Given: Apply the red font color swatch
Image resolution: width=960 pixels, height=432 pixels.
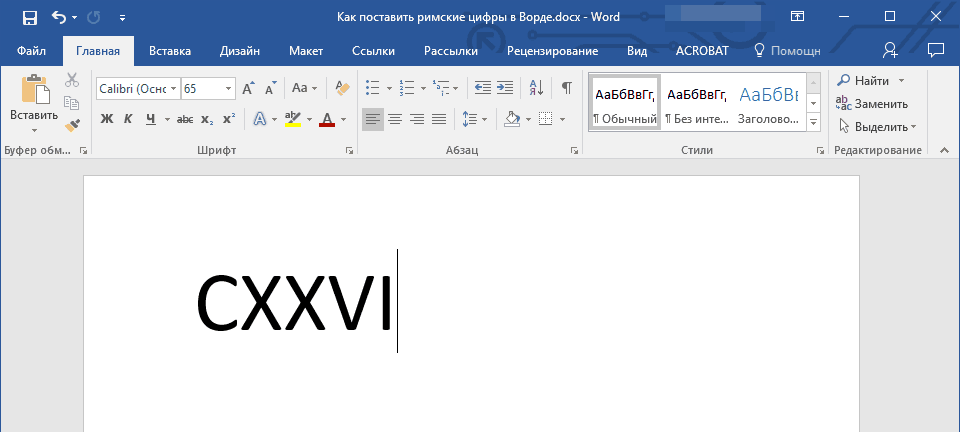Looking at the screenshot, I should click(327, 120).
